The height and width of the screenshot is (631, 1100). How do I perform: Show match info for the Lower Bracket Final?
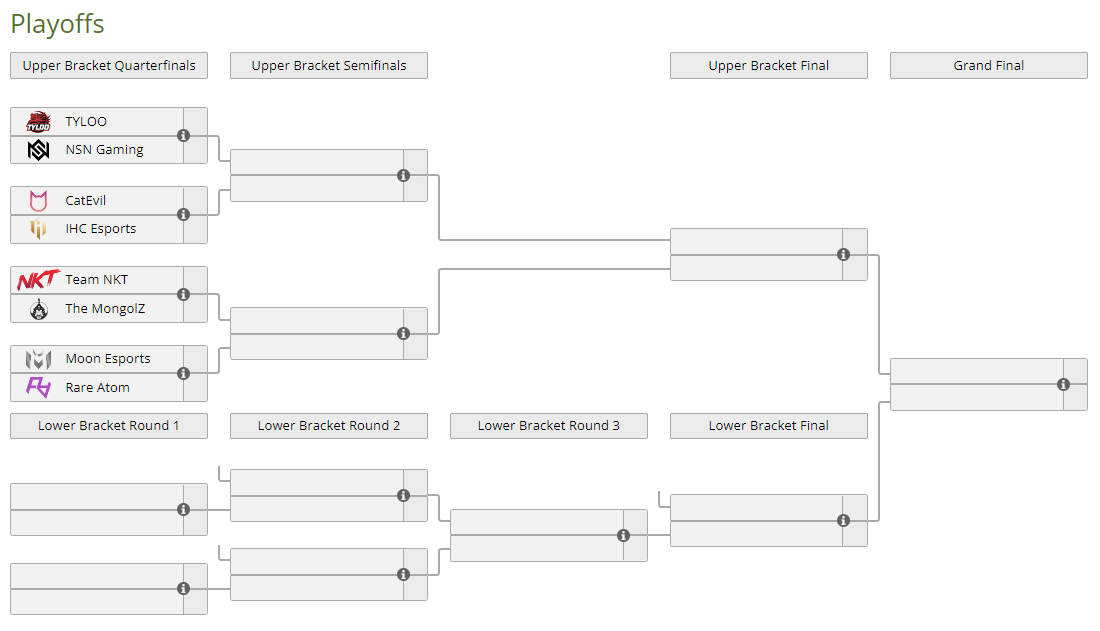pyautogui.click(x=844, y=520)
